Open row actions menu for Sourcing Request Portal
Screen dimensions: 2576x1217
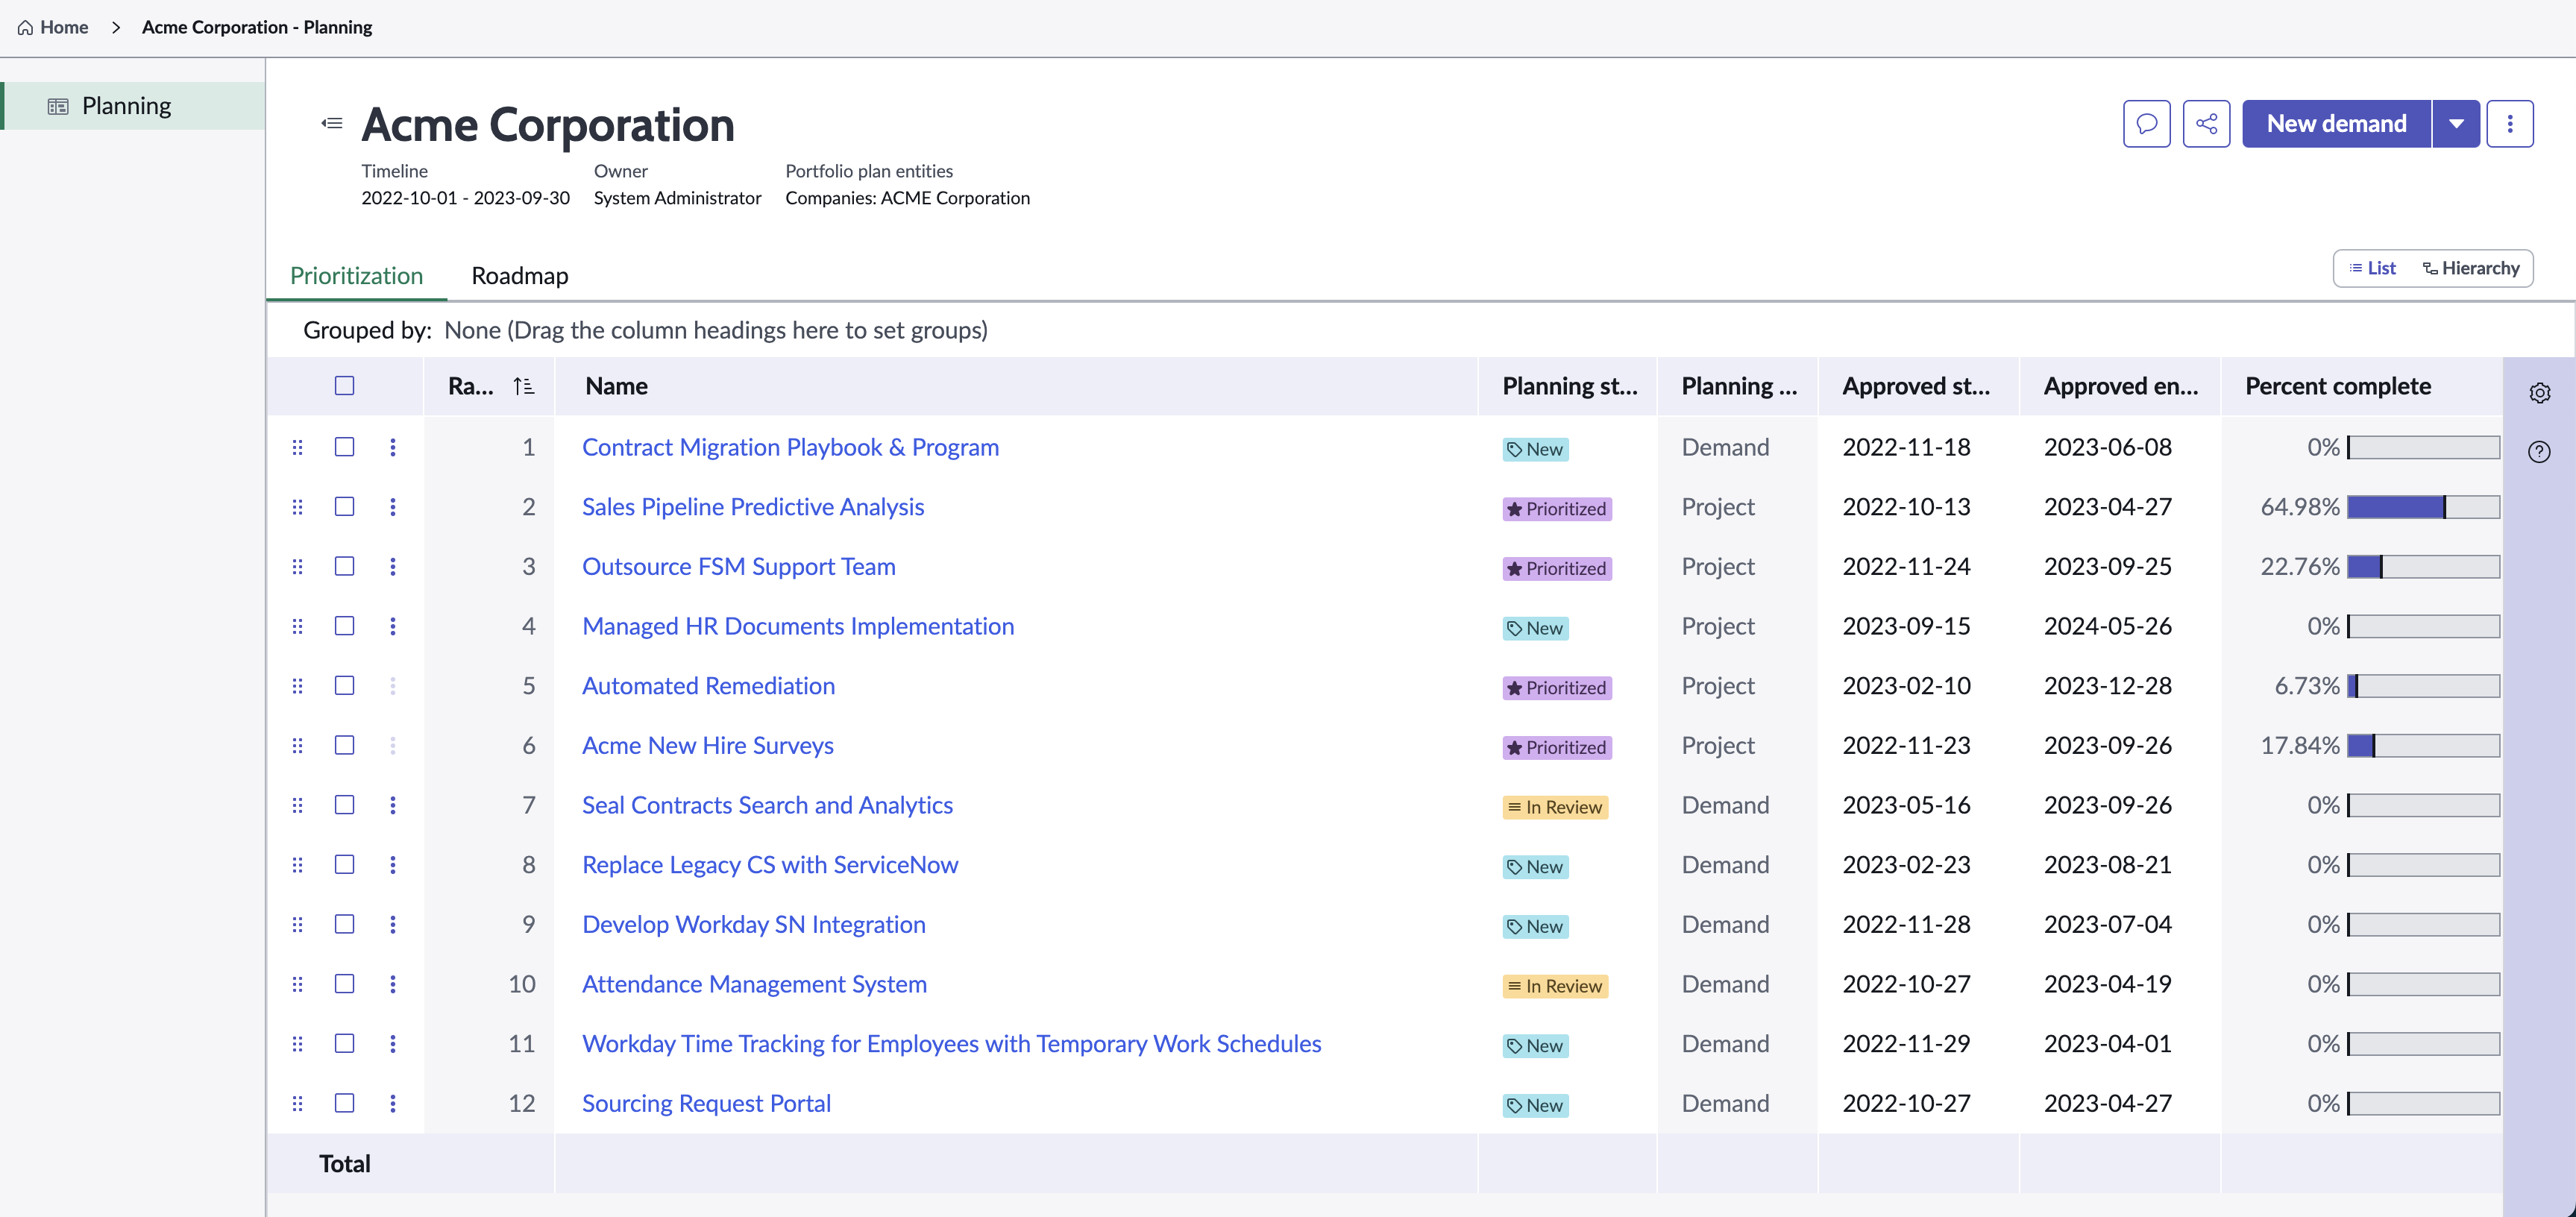coord(393,1103)
